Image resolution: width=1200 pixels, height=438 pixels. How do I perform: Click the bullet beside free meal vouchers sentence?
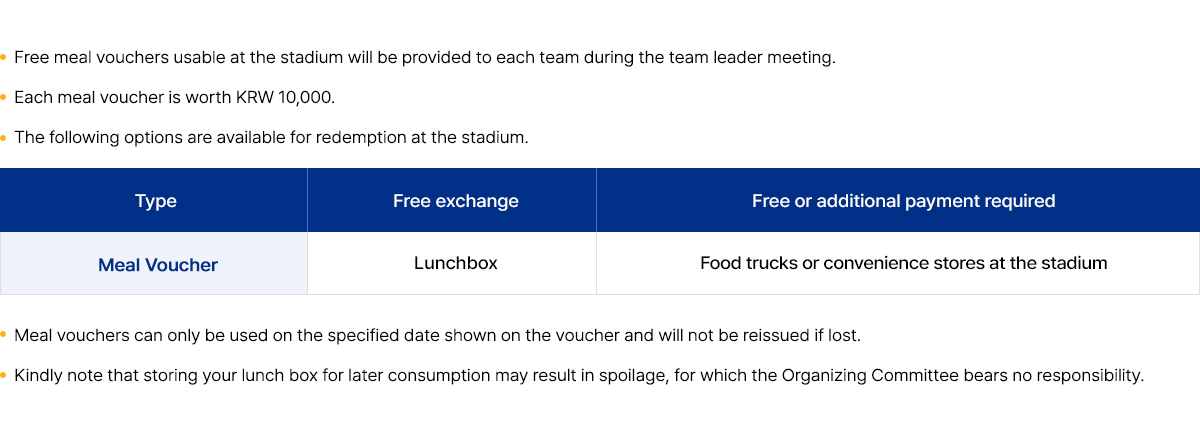pos(3,58)
